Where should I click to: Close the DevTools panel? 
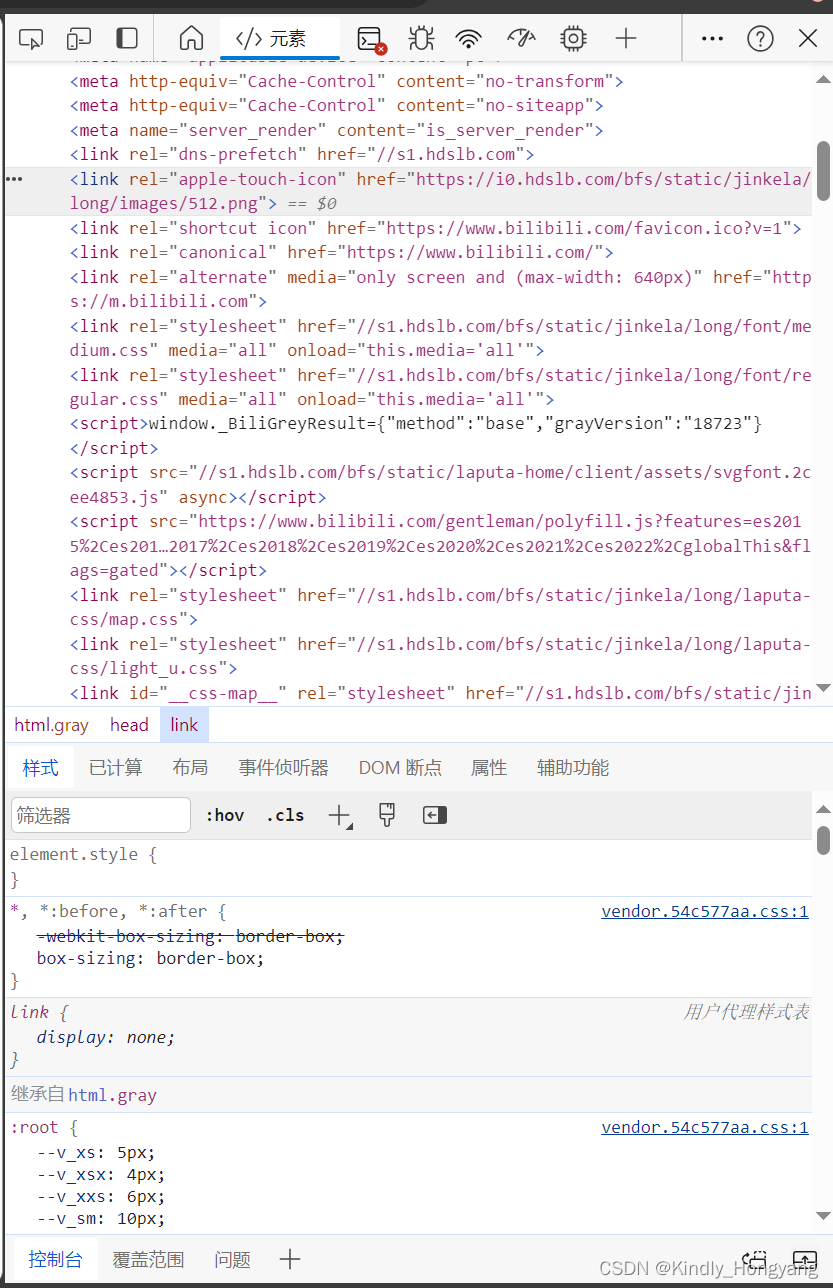click(808, 39)
